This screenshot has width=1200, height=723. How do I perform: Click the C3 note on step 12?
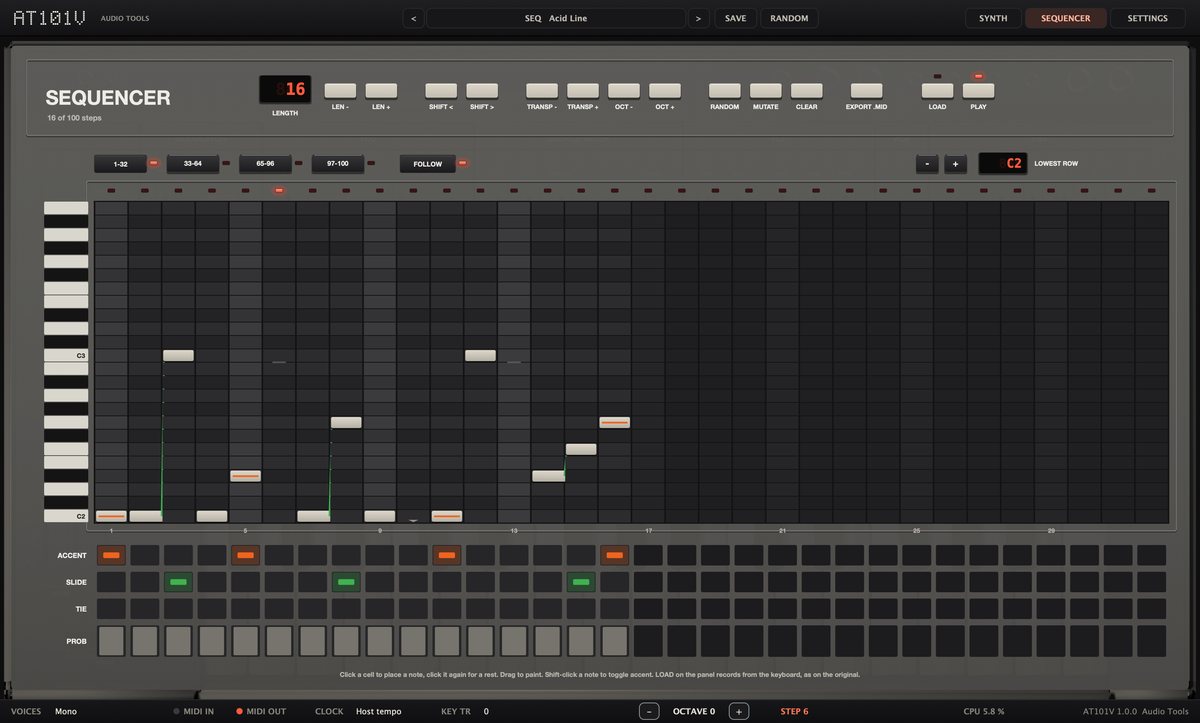[x=481, y=355]
